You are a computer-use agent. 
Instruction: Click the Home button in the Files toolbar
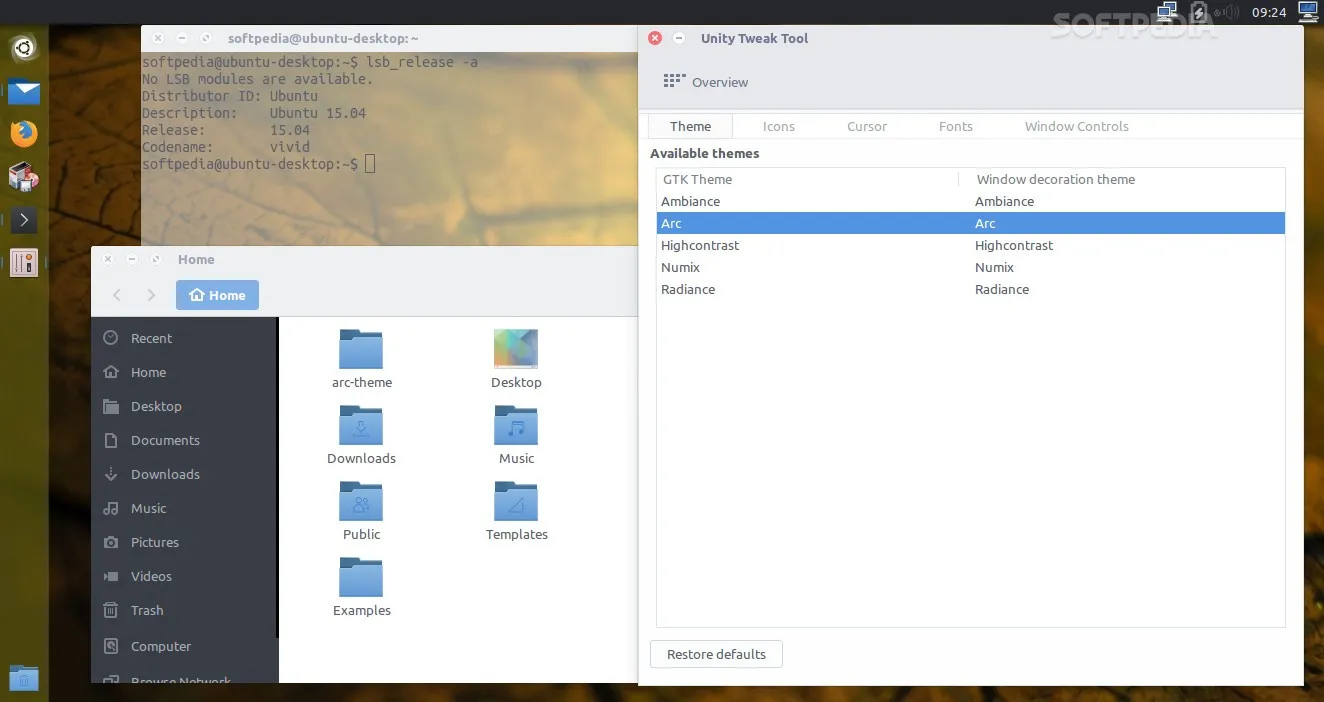[x=216, y=295]
